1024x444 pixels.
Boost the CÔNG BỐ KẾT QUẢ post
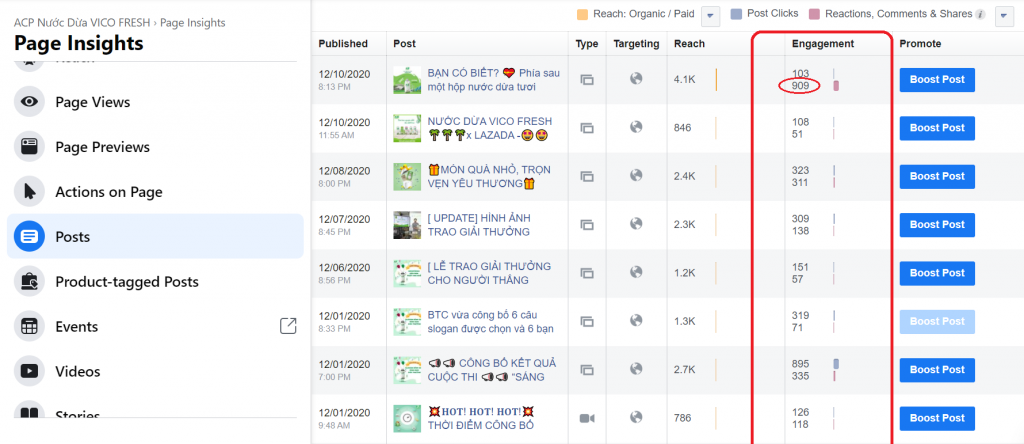(x=937, y=370)
